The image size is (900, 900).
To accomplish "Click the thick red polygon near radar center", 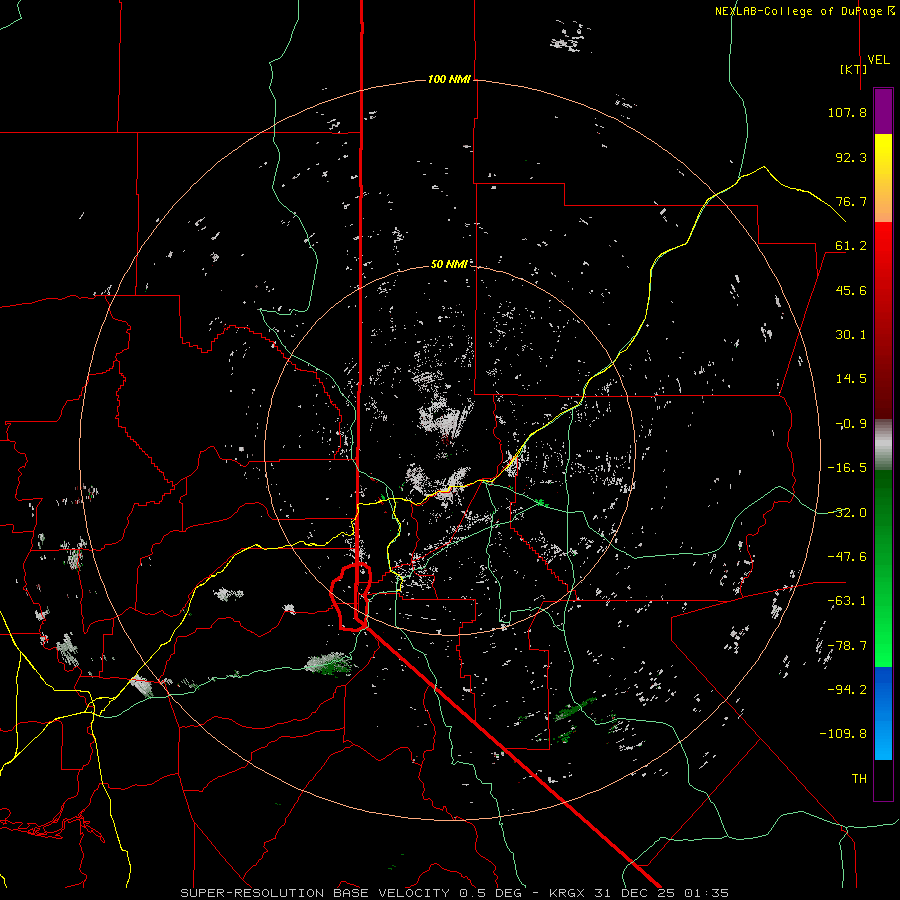I will (351, 597).
